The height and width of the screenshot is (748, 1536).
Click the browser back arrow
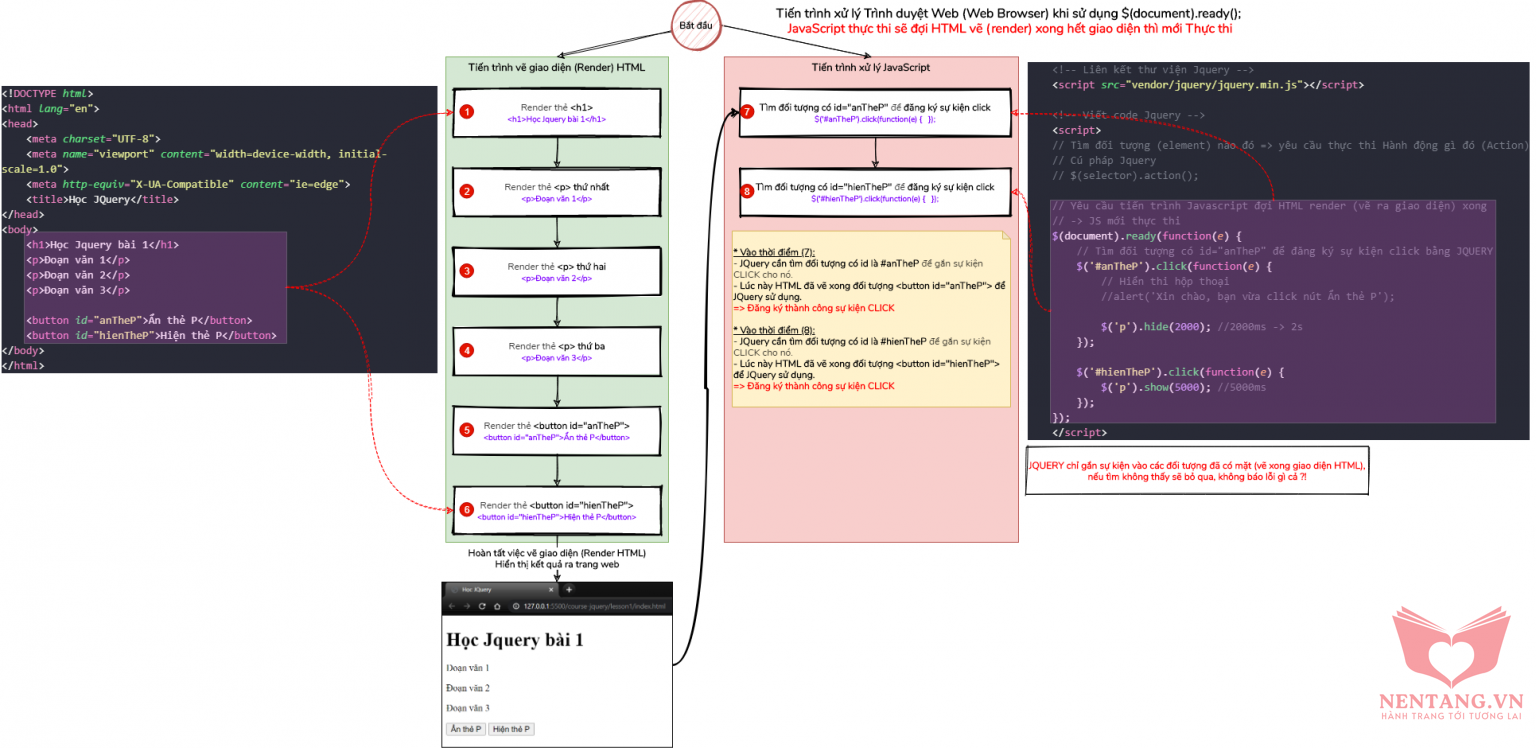451,607
